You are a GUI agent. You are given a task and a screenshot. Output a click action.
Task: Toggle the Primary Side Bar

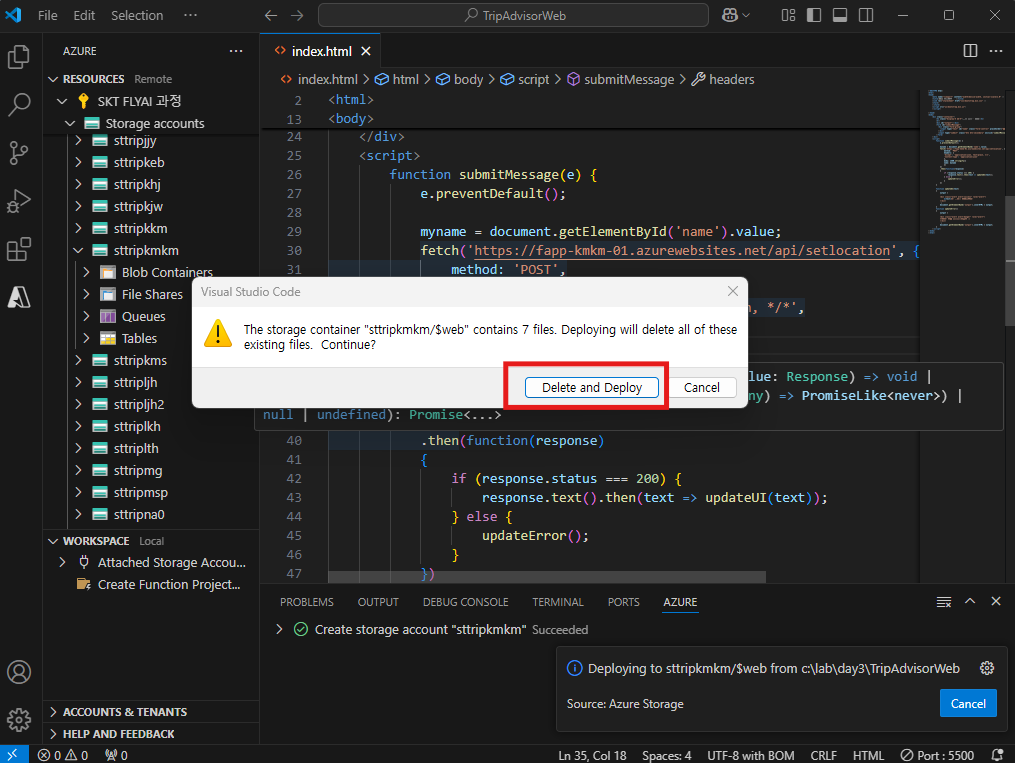[814, 15]
